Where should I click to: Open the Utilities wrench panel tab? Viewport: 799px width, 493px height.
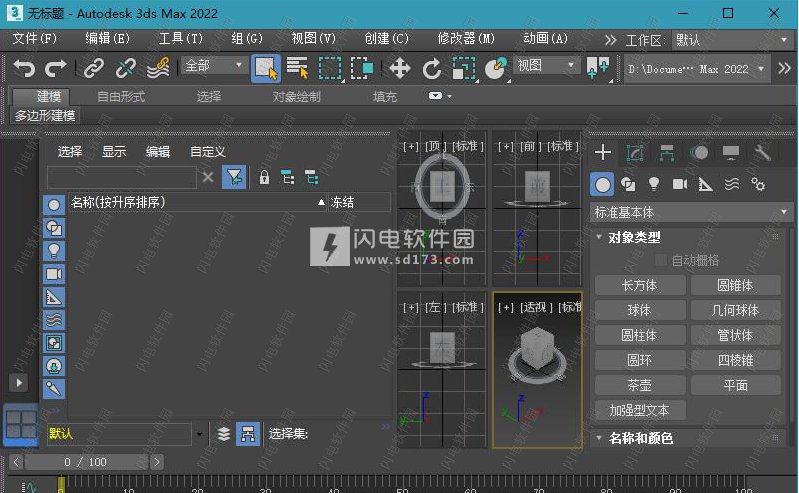click(763, 152)
